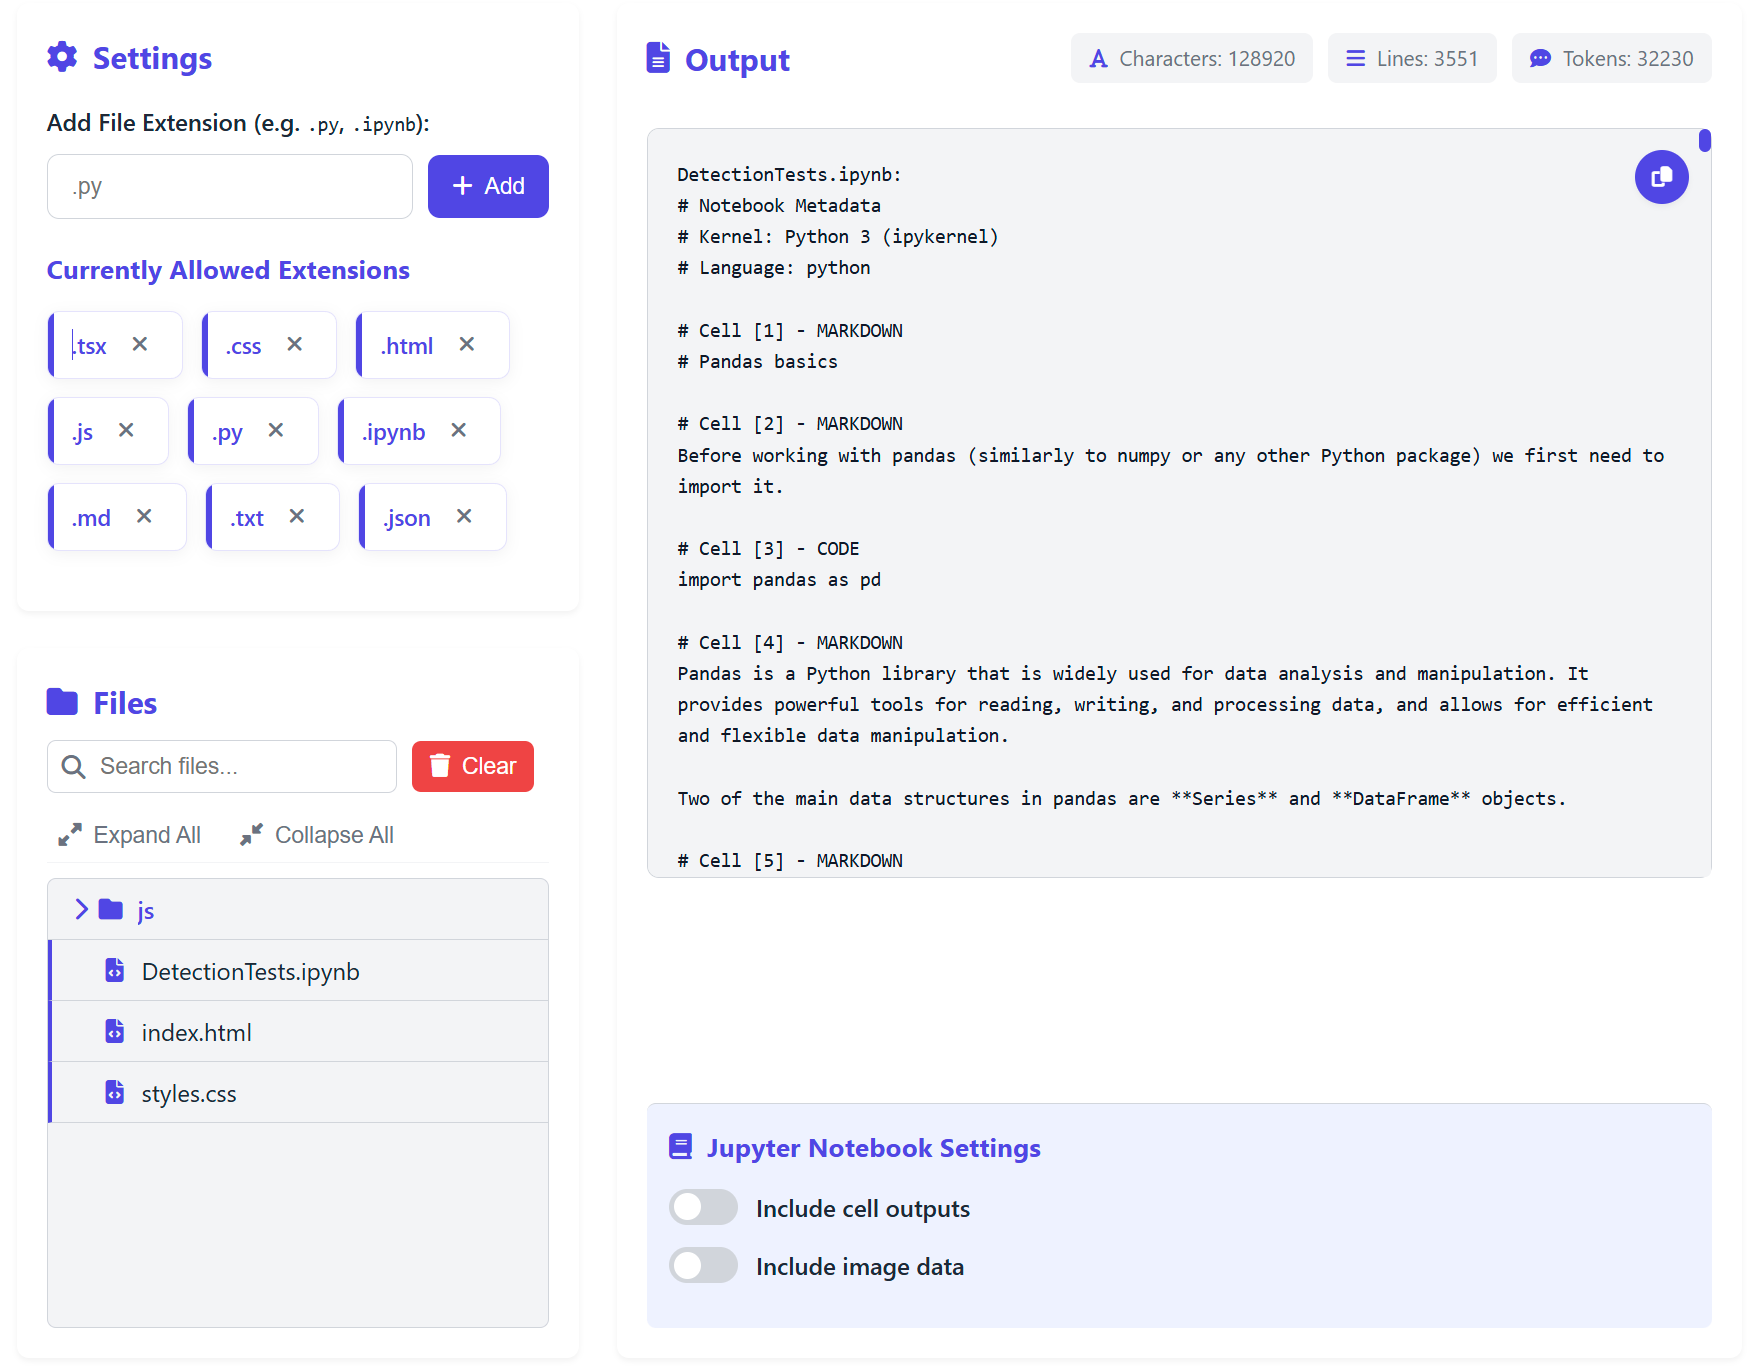1753x1371 pixels.
Task: Click the Jupyter Notebook Settings book icon
Action: click(x=681, y=1146)
